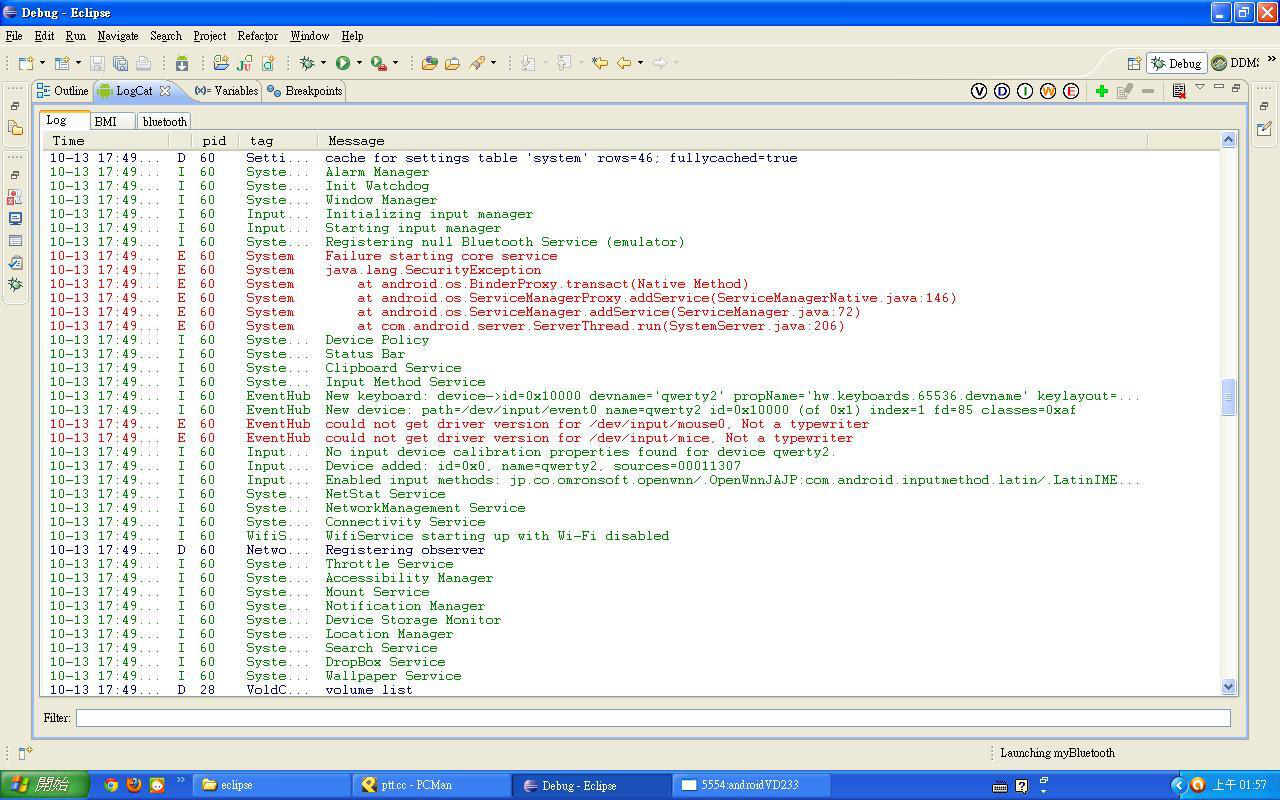Viewport: 1280px width, 800px height.
Task: Click the Run External Tools icon
Action: click(x=378, y=63)
